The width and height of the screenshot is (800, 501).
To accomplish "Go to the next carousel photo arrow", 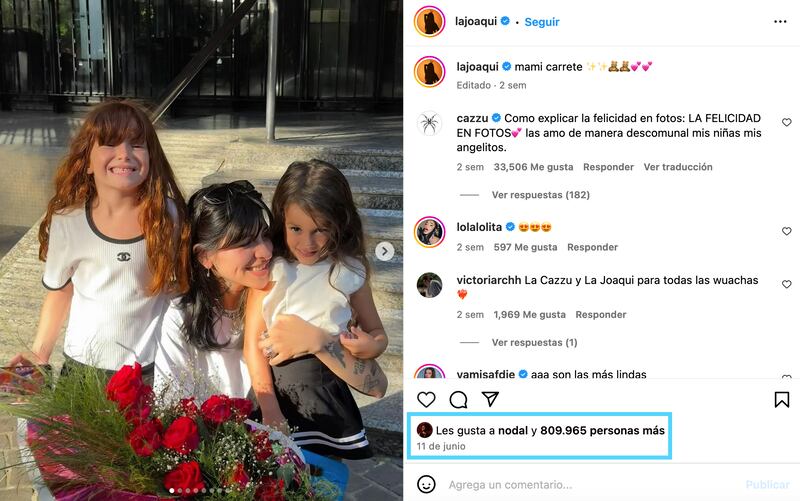I will point(385,251).
